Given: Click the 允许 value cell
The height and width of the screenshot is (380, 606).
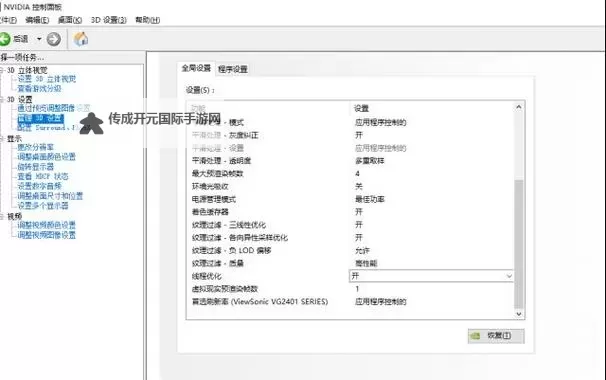Looking at the screenshot, I should [x=362, y=250].
